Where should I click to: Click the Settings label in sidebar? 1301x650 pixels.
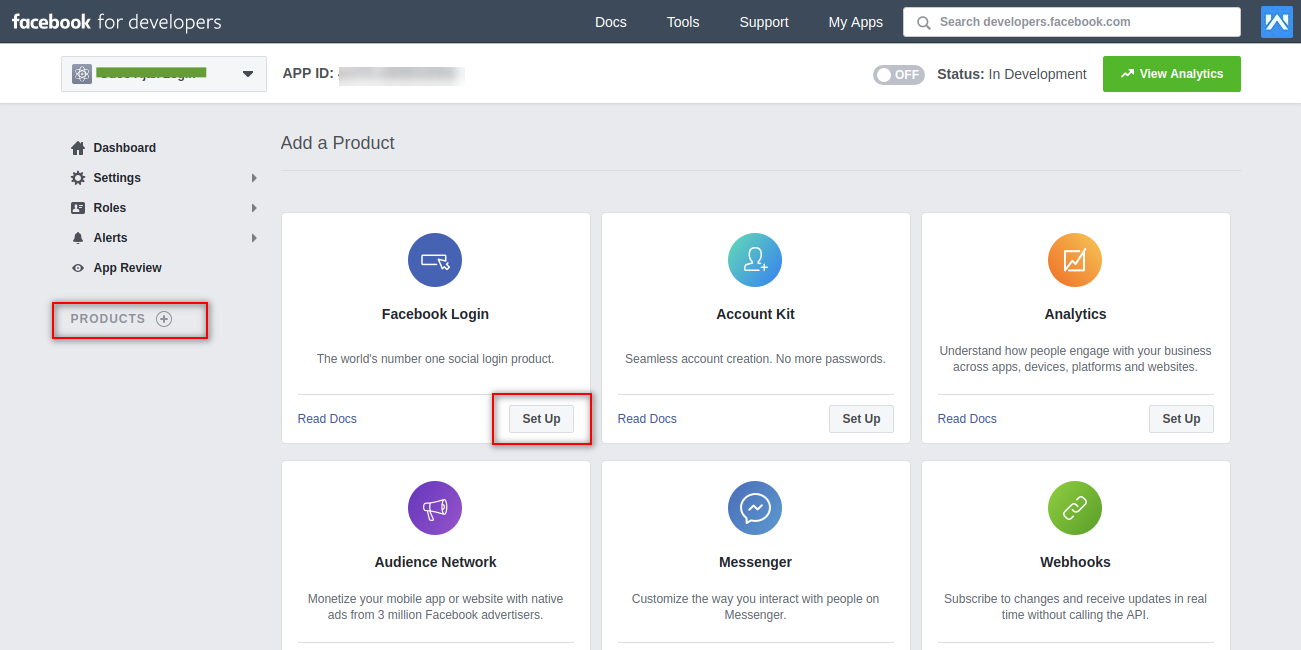[x=117, y=178]
